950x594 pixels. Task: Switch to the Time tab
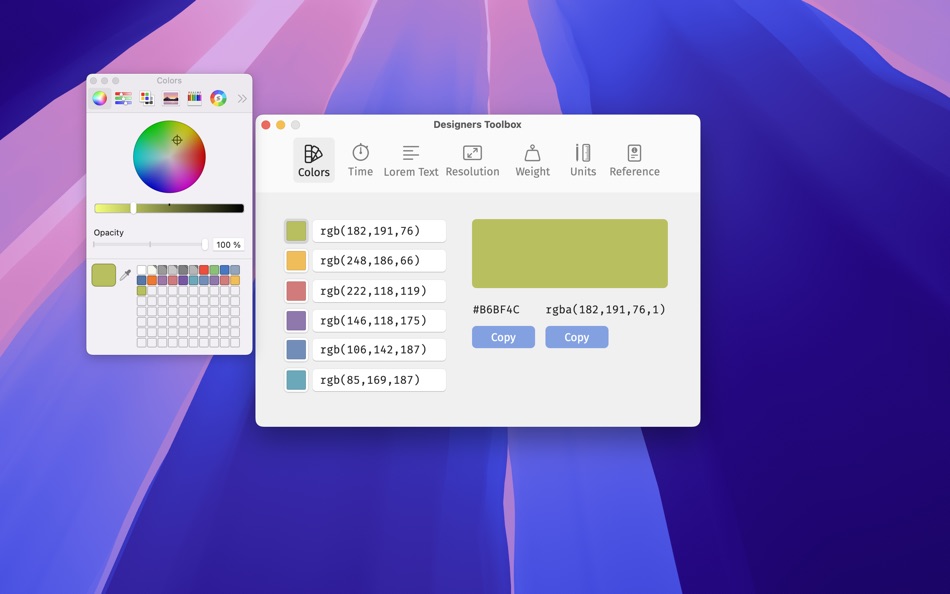tap(359, 158)
